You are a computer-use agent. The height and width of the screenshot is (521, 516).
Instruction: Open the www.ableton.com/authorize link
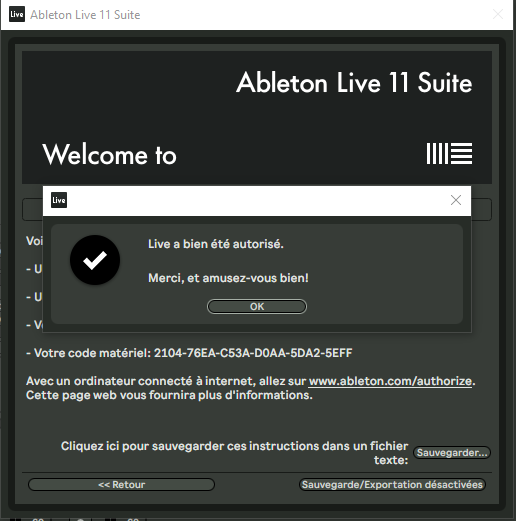390,381
